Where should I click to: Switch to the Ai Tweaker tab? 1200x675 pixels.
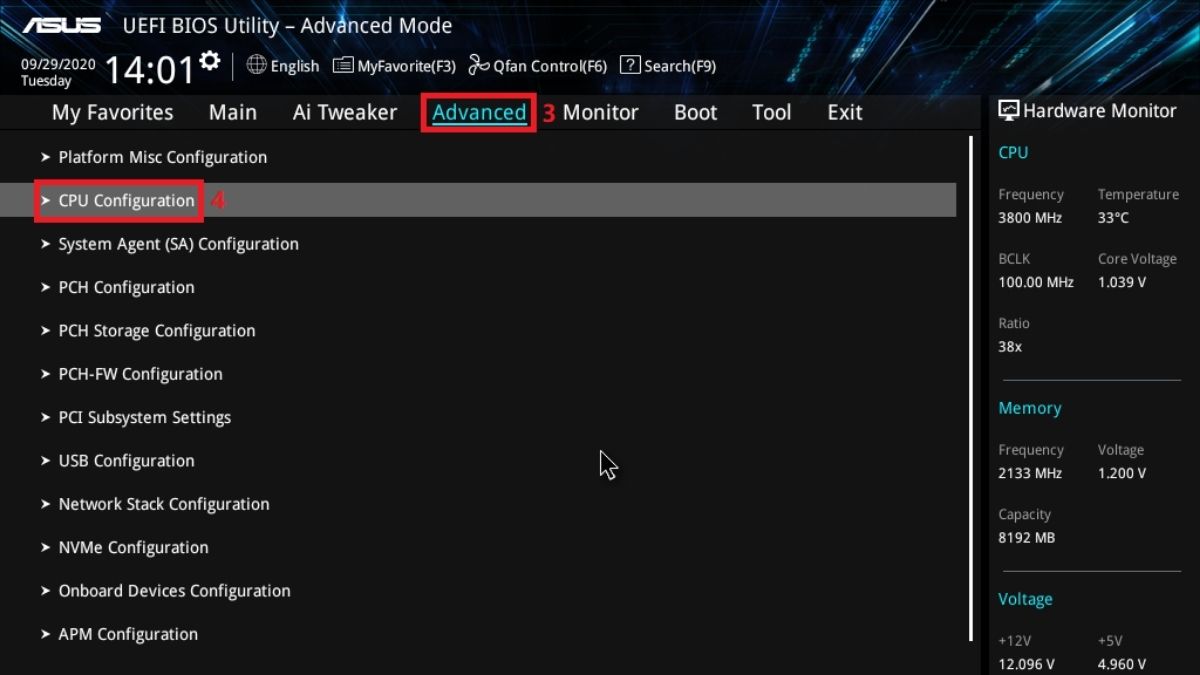[x=345, y=113]
